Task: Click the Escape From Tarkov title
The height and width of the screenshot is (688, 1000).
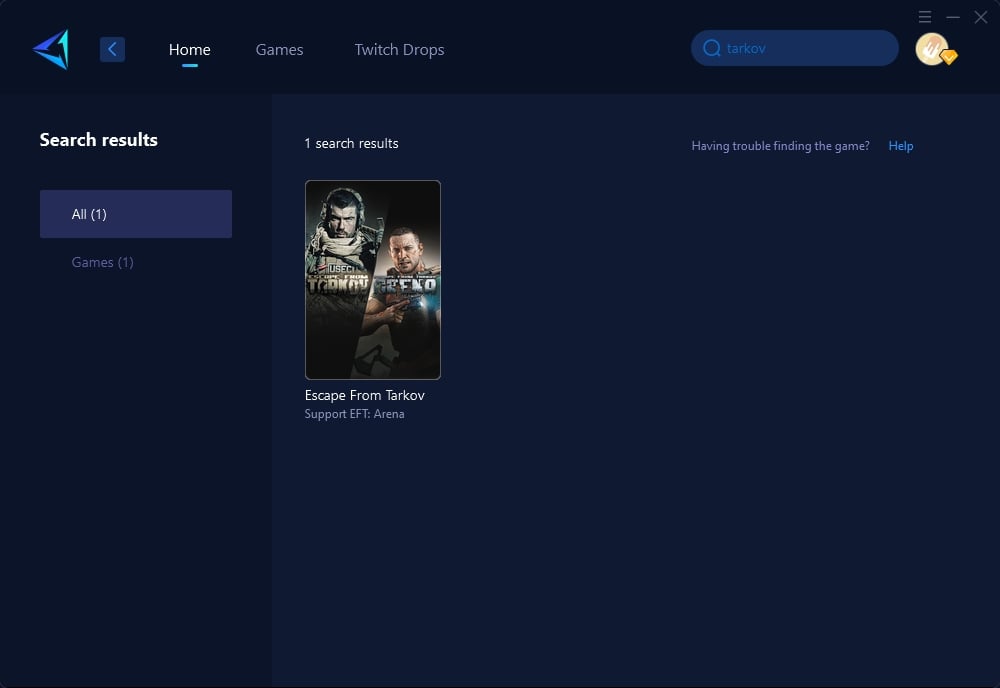Action: click(365, 395)
